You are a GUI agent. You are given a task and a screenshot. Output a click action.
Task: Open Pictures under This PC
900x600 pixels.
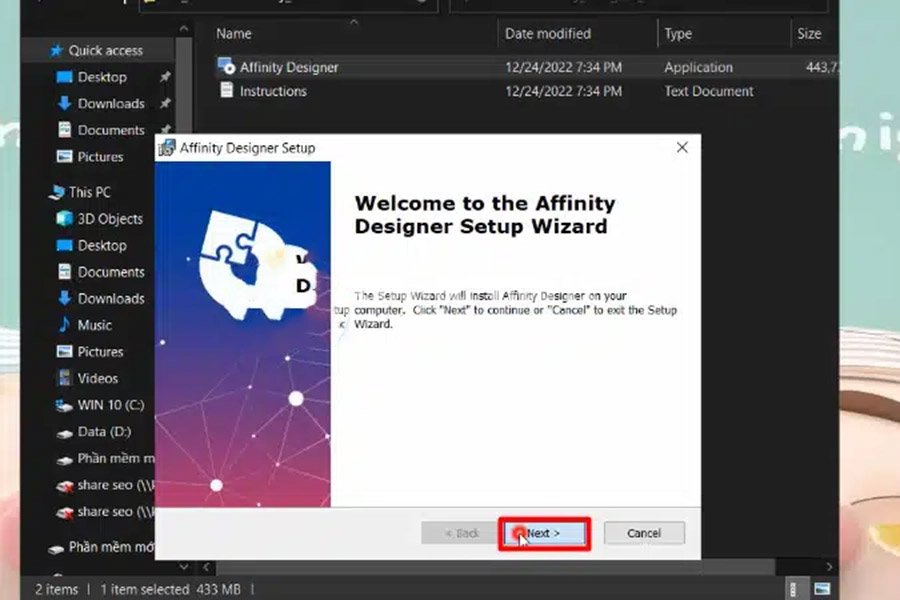coord(100,352)
